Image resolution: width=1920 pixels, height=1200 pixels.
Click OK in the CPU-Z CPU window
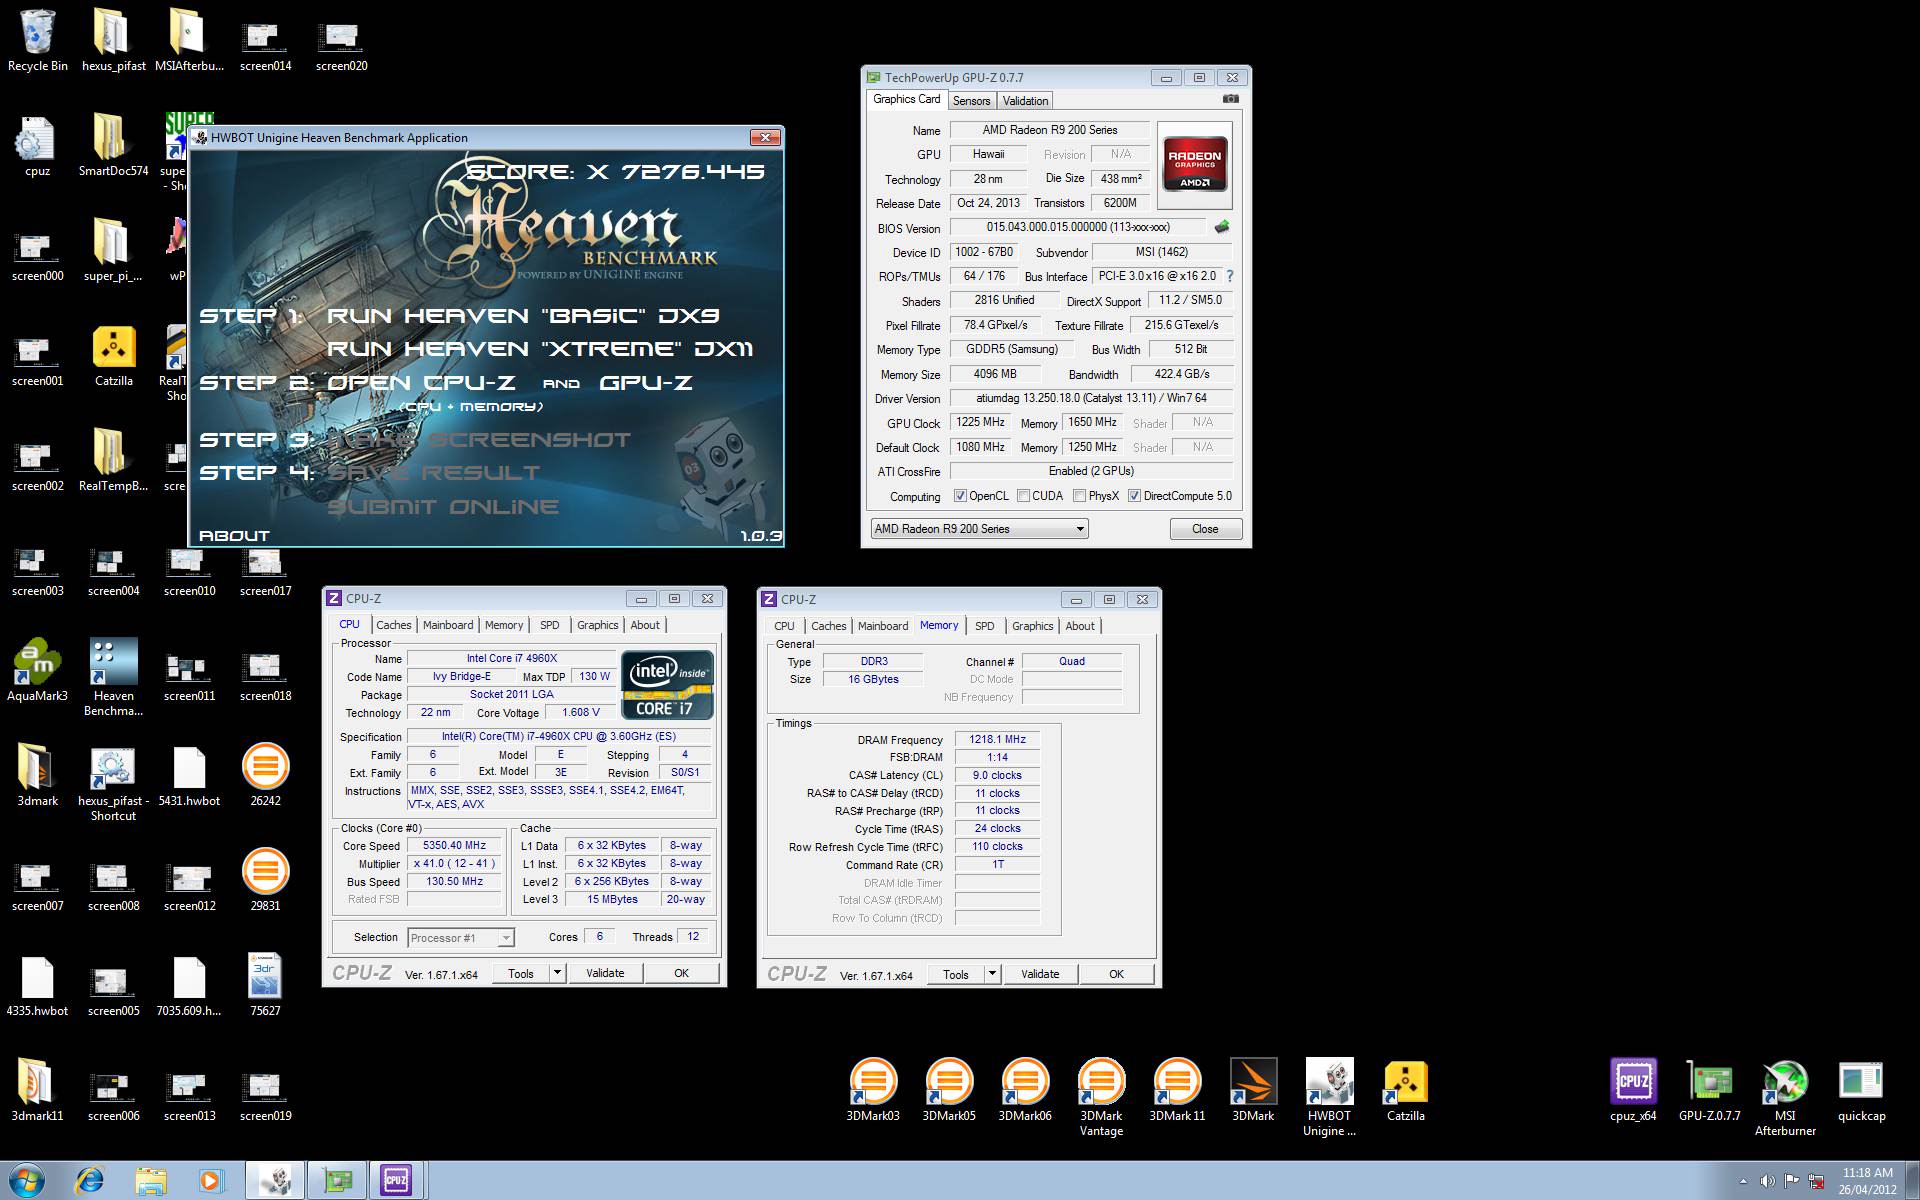click(x=681, y=973)
